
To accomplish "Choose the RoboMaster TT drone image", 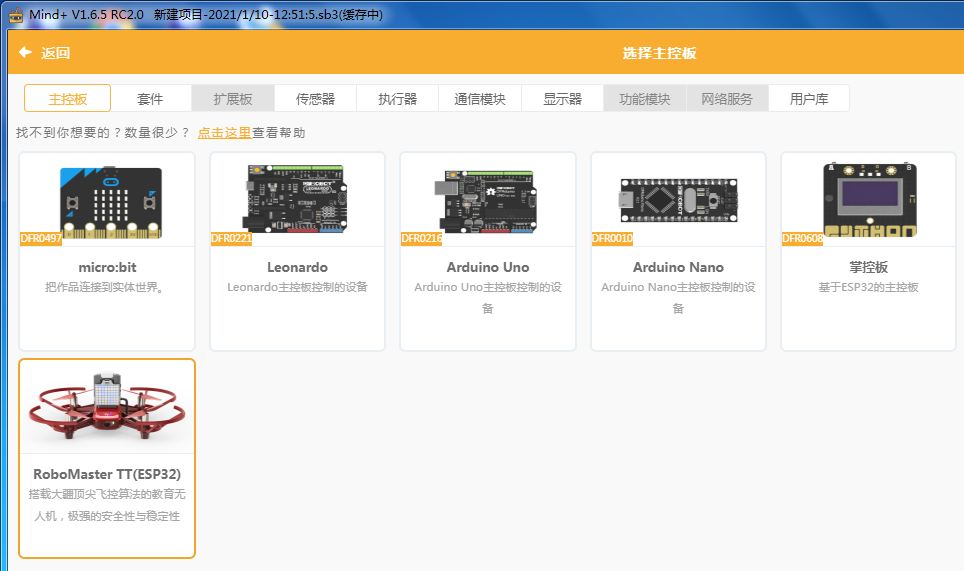I will pos(107,406).
